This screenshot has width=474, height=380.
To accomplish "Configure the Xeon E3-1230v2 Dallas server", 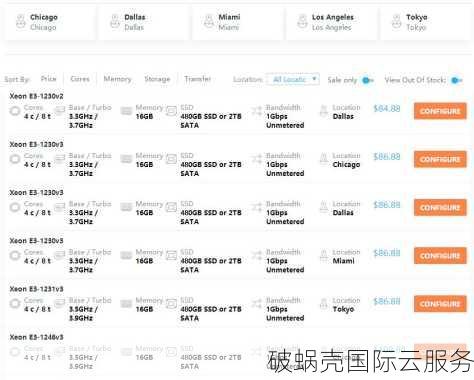I will click(440, 111).
